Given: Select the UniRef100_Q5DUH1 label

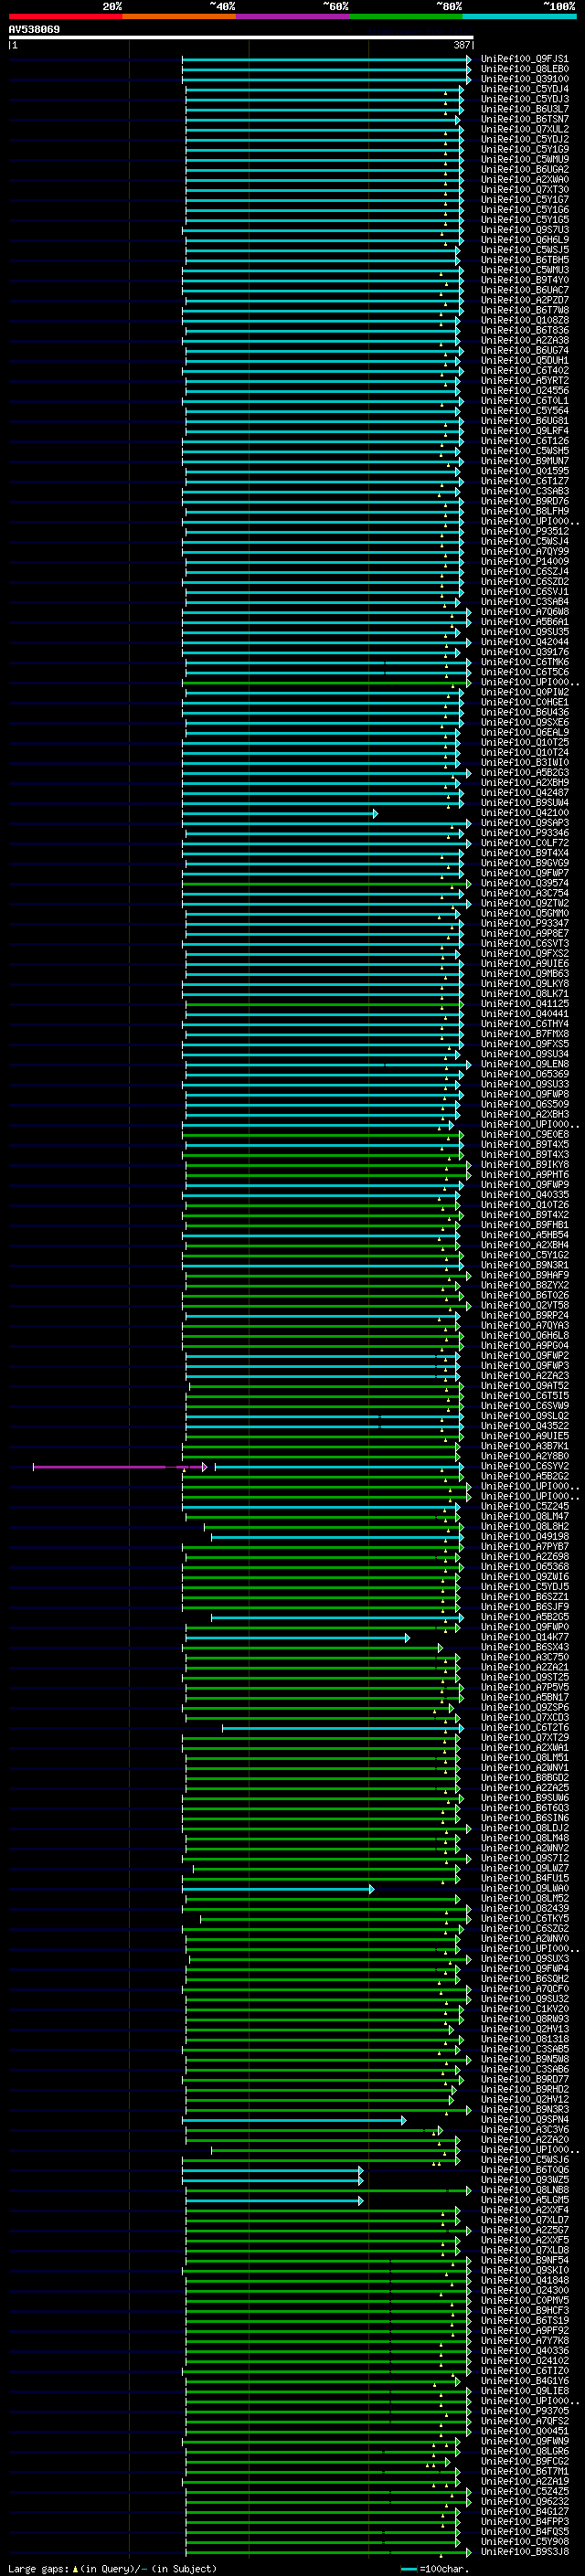Looking at the screenshot, I should pos(524,361).
